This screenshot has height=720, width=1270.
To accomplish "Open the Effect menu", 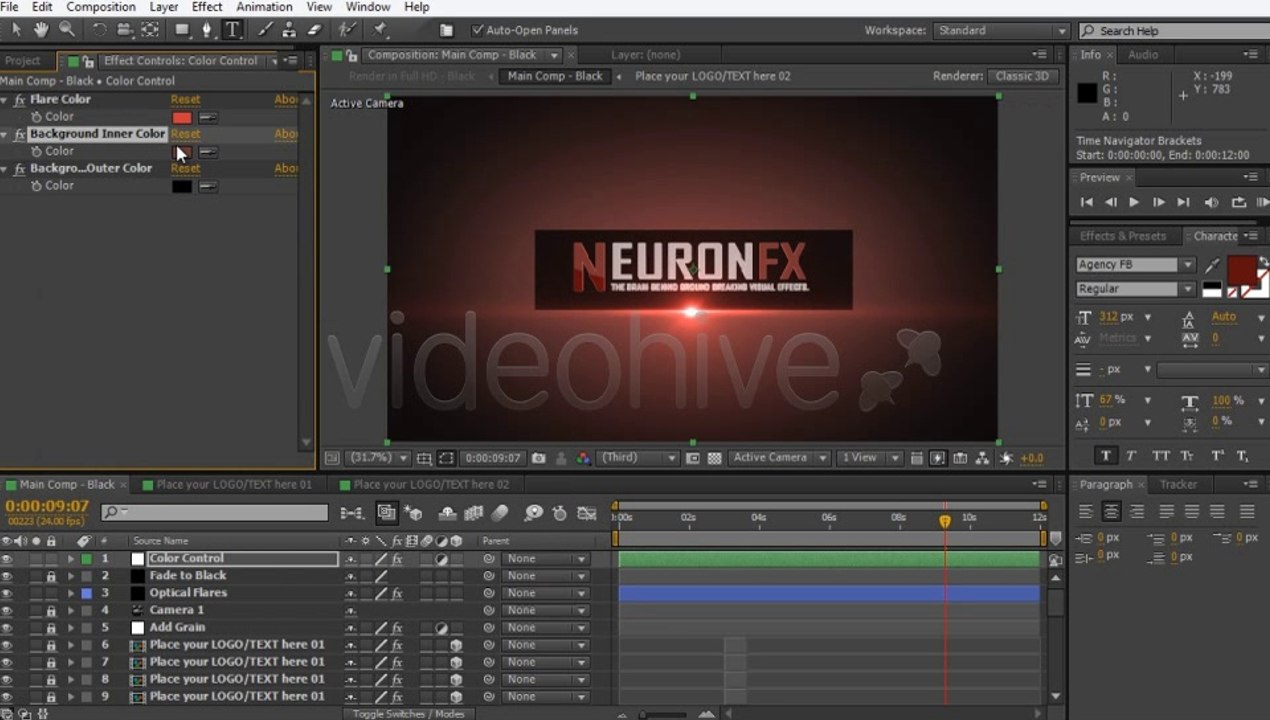I will 207,7.
